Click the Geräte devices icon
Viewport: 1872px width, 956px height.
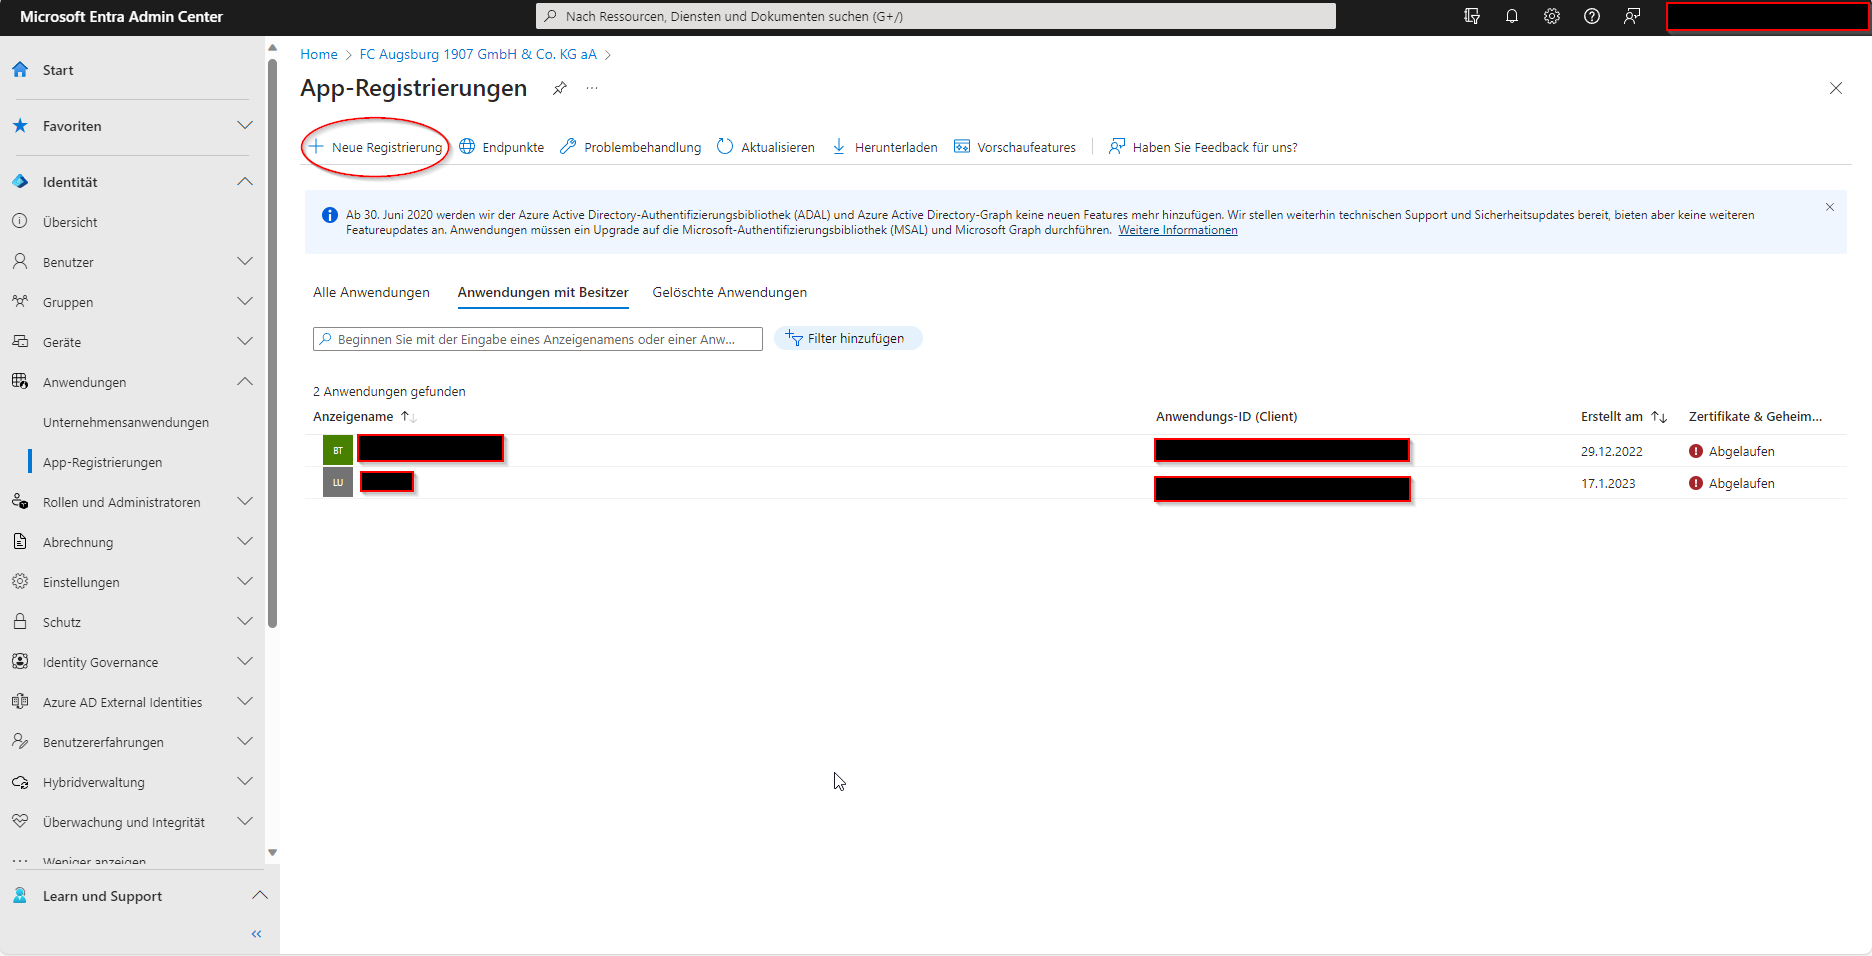(x=20, y=341)
